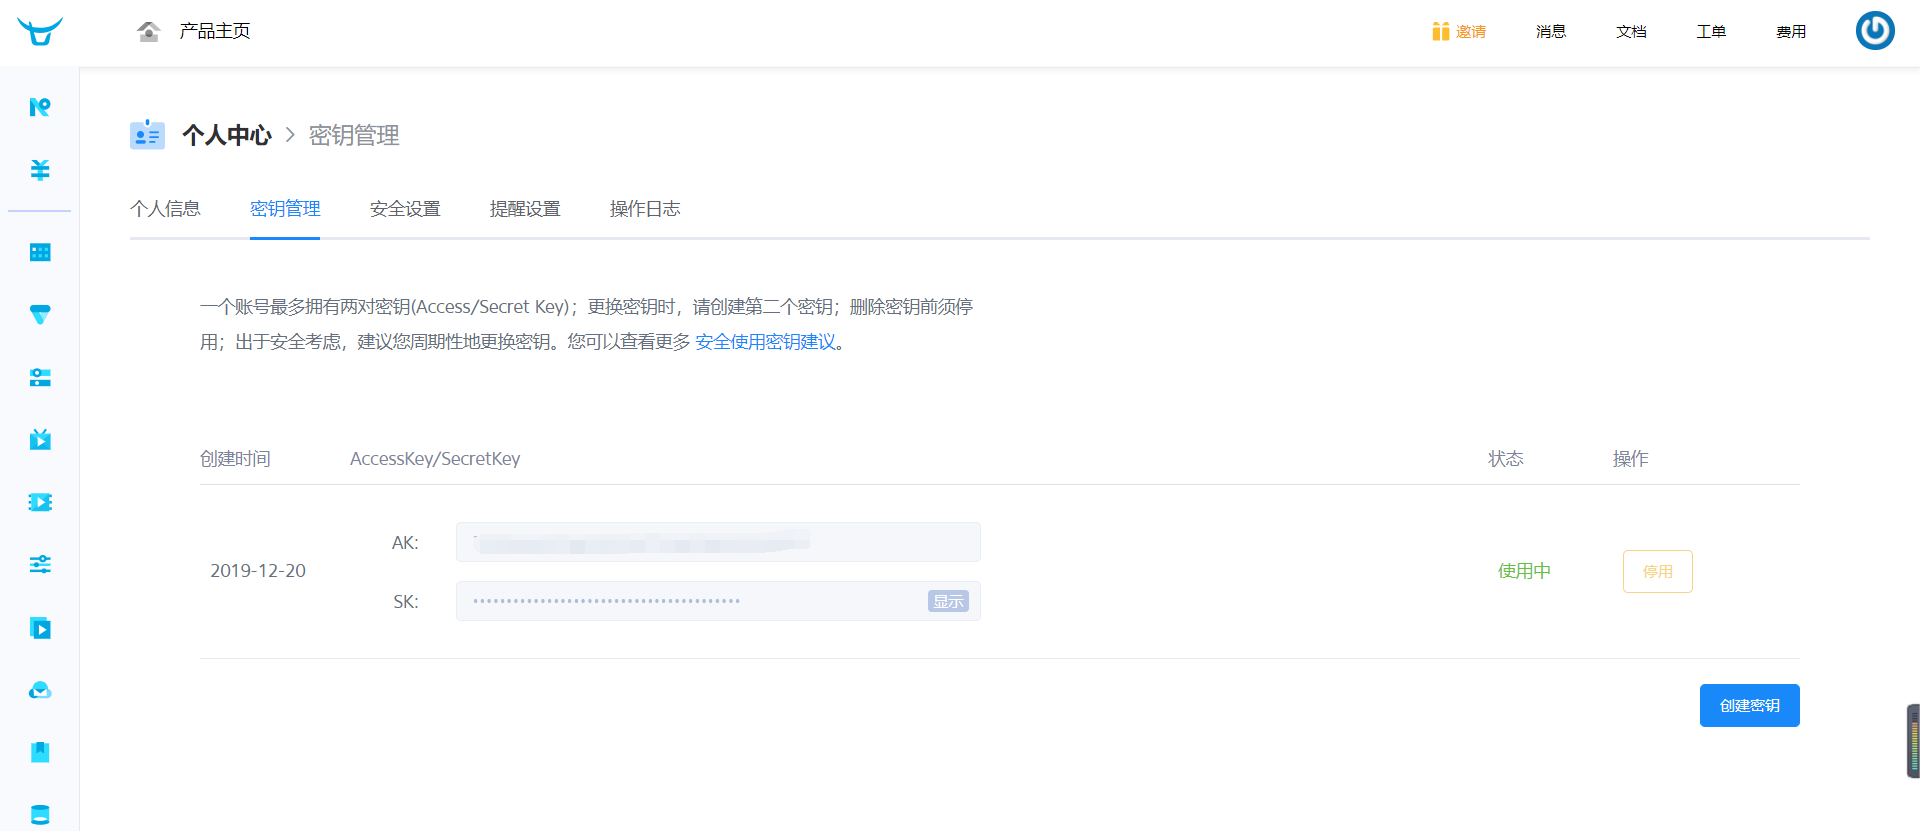Click the 停用 button for the key
The width and height of the screenshot is (1920, 831).
[x=1658, y=571]
